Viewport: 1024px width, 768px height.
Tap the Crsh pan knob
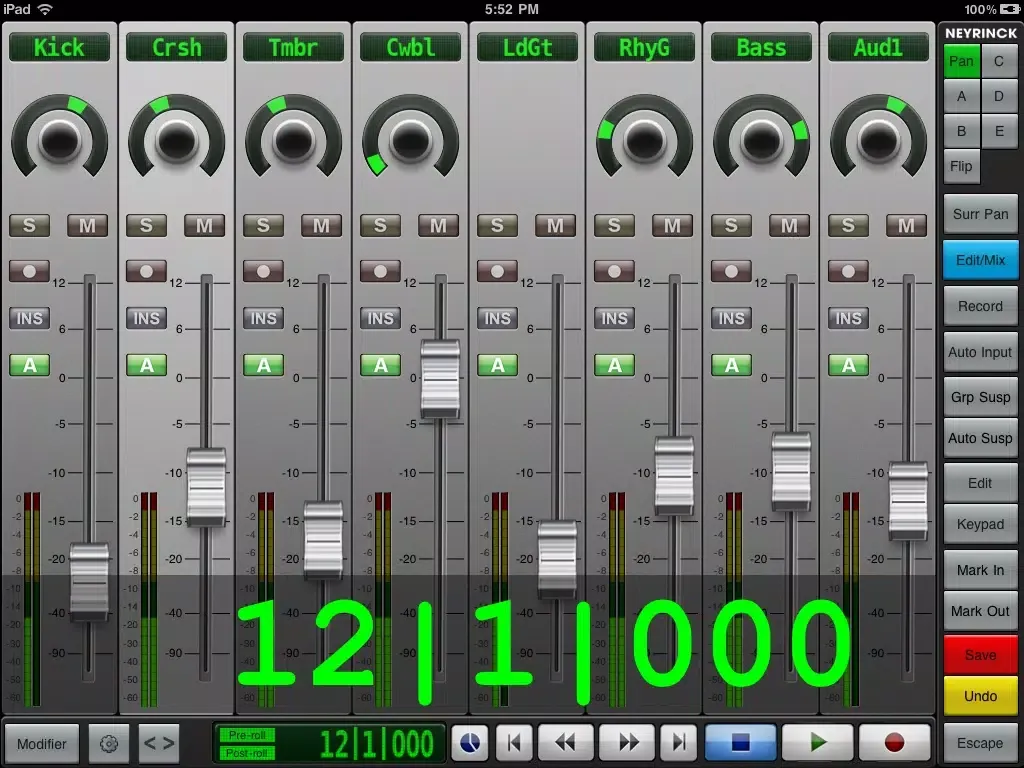click(x=176, y=139)
